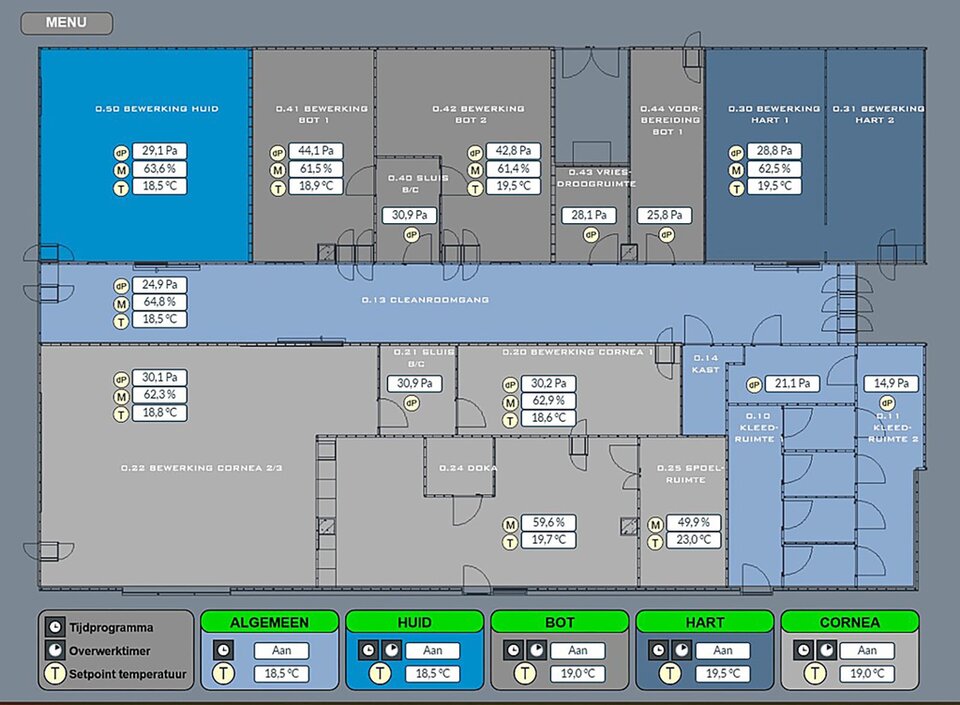Click the 44,1 Pa pressure value in Bot 1

[315, 151]
